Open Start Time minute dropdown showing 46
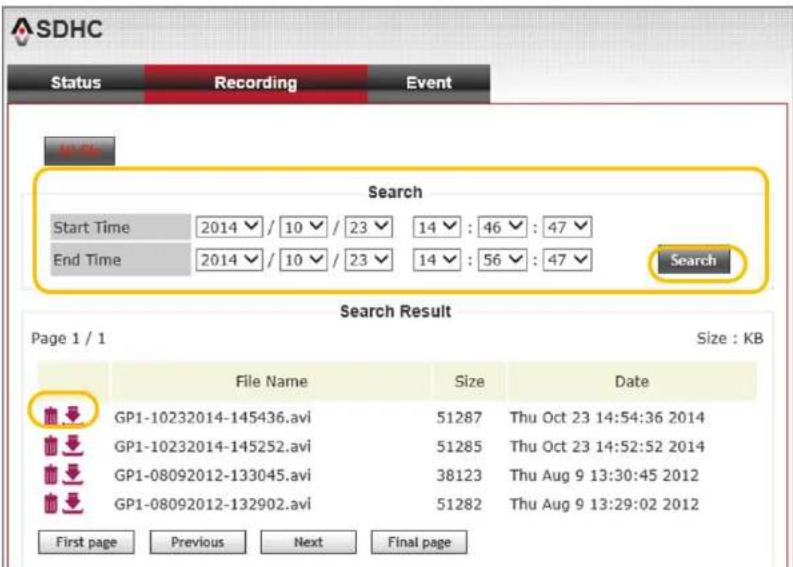The width and height of the screenshot is (793, 567). (502, 227)
